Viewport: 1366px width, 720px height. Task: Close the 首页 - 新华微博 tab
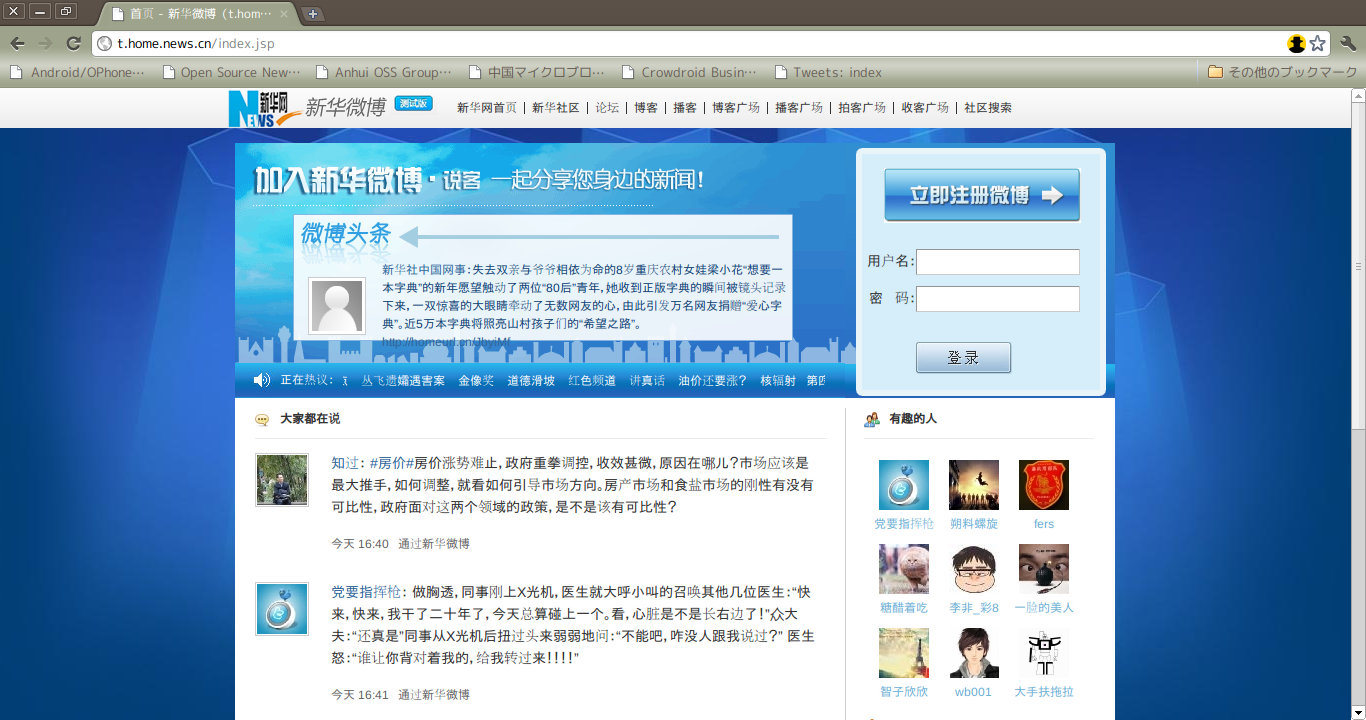point(283,14)
